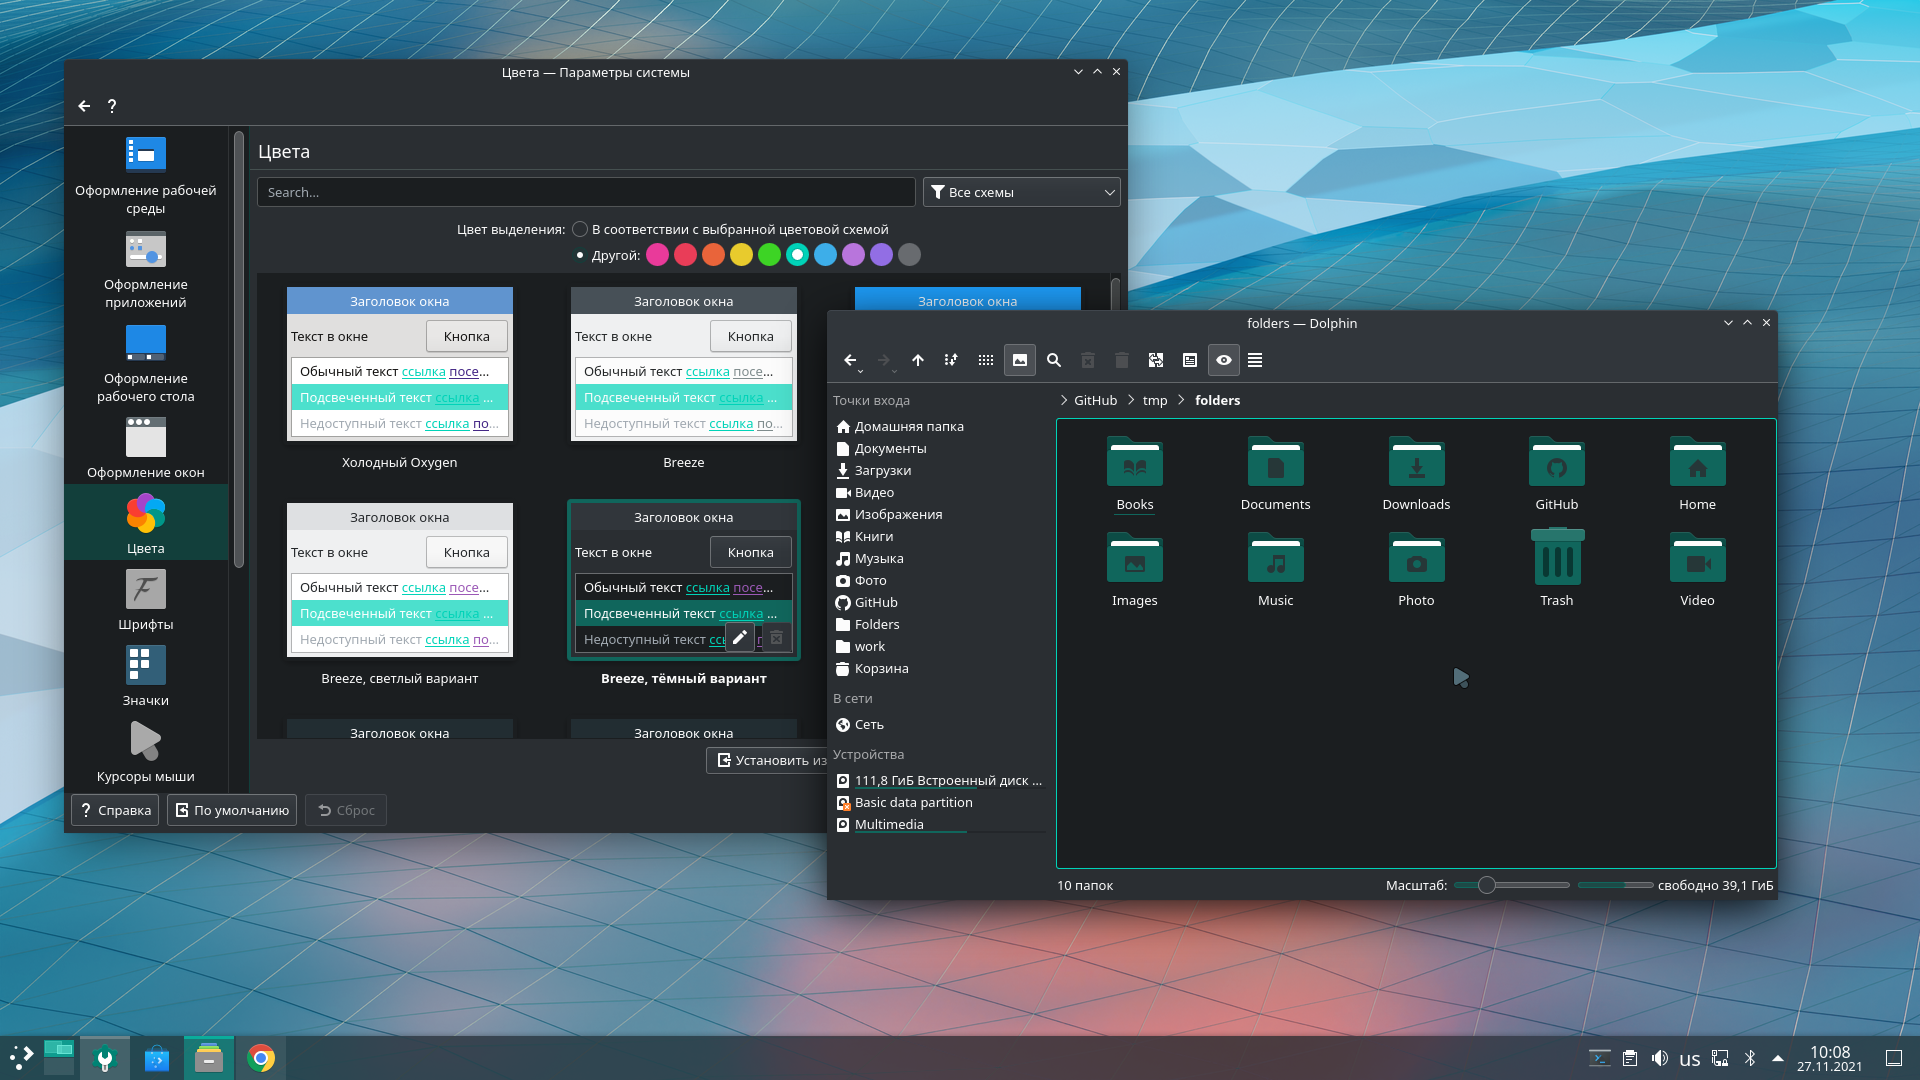Viewport: 1920px width, 1080px height.
Task: Open Шрифты settings section
Action: click(146, 600)
